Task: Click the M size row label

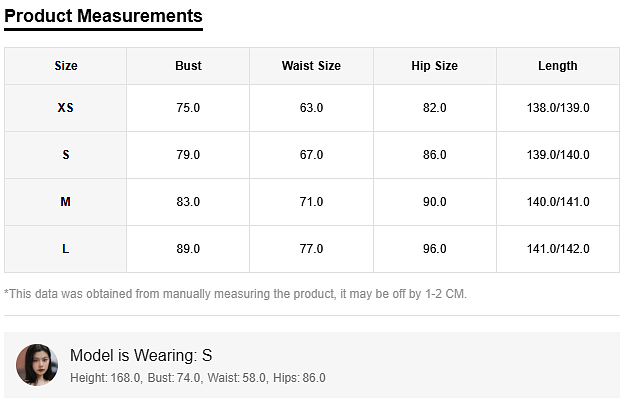Action: tap(66, 202)
